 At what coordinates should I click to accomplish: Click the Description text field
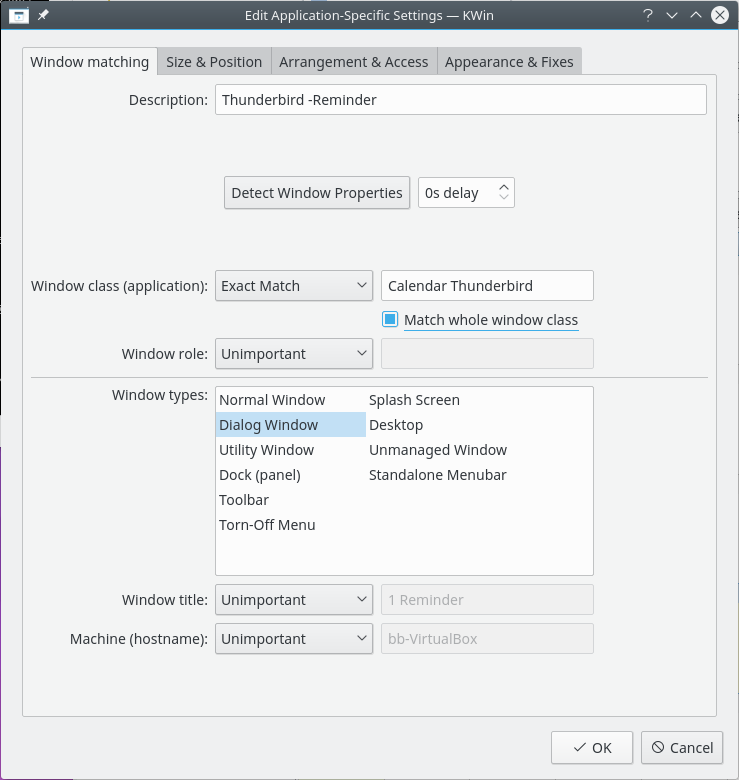[x=460, y=100]
